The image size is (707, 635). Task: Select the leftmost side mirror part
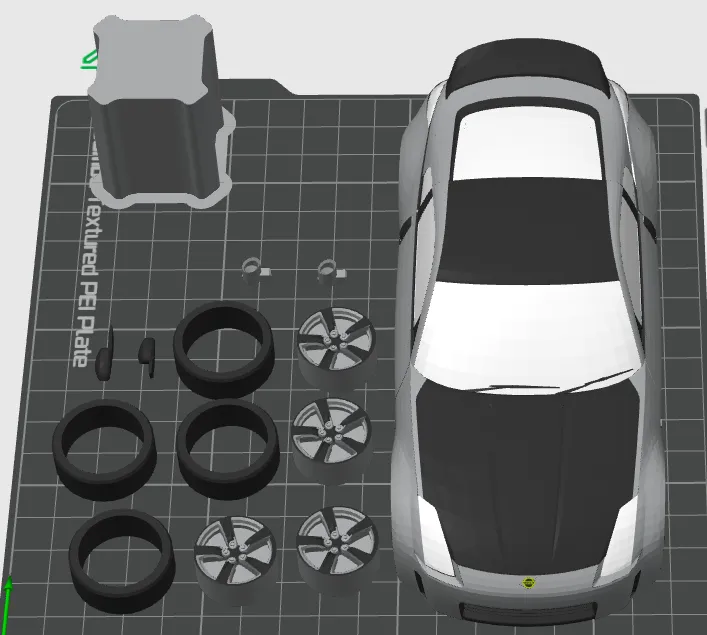point(105,354)
